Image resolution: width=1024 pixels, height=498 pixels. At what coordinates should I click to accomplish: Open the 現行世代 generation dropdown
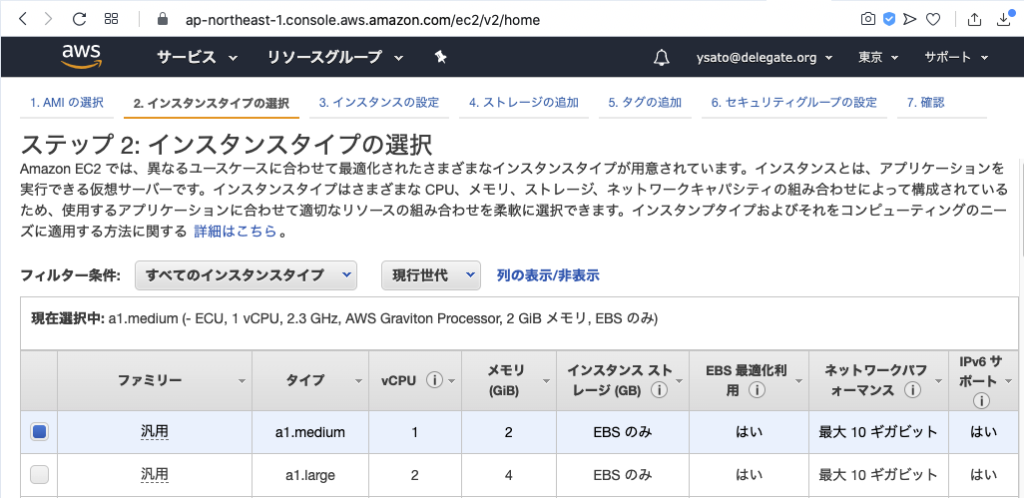pos(430,274)
